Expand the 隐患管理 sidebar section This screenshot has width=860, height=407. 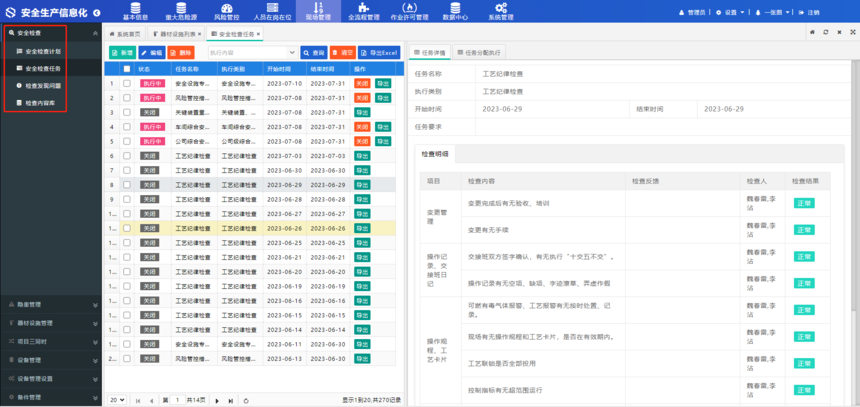[x=50, y=304]
